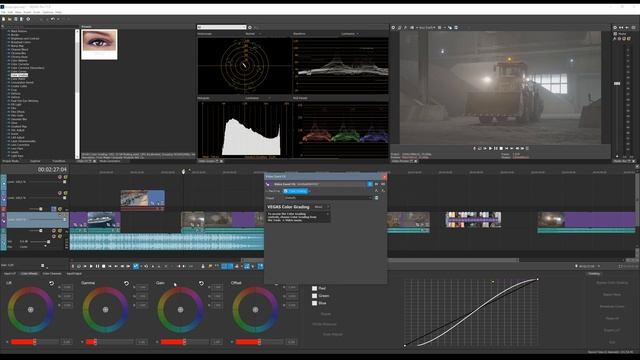The width and height of the screenshot is (640, 360).
Task: Open Histogram Luminance mode dropdown
Action: (258, 98)
